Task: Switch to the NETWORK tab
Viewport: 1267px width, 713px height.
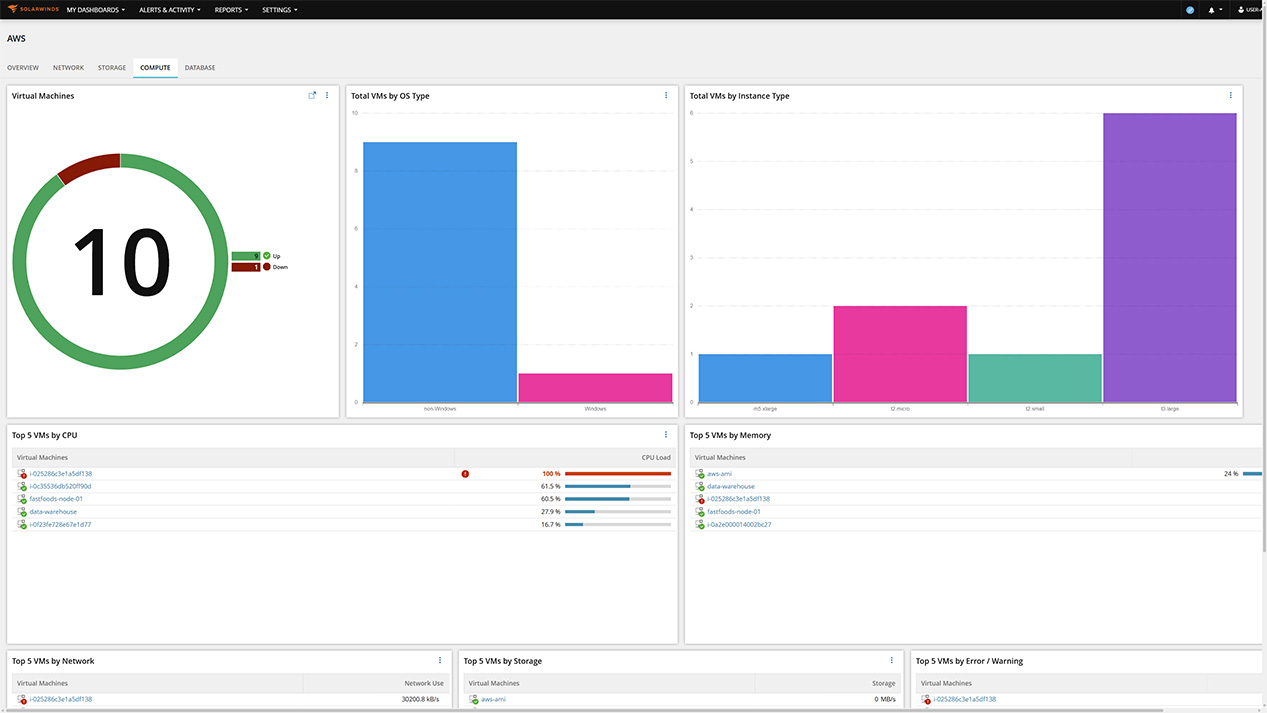Action: [x=68, y=67]
